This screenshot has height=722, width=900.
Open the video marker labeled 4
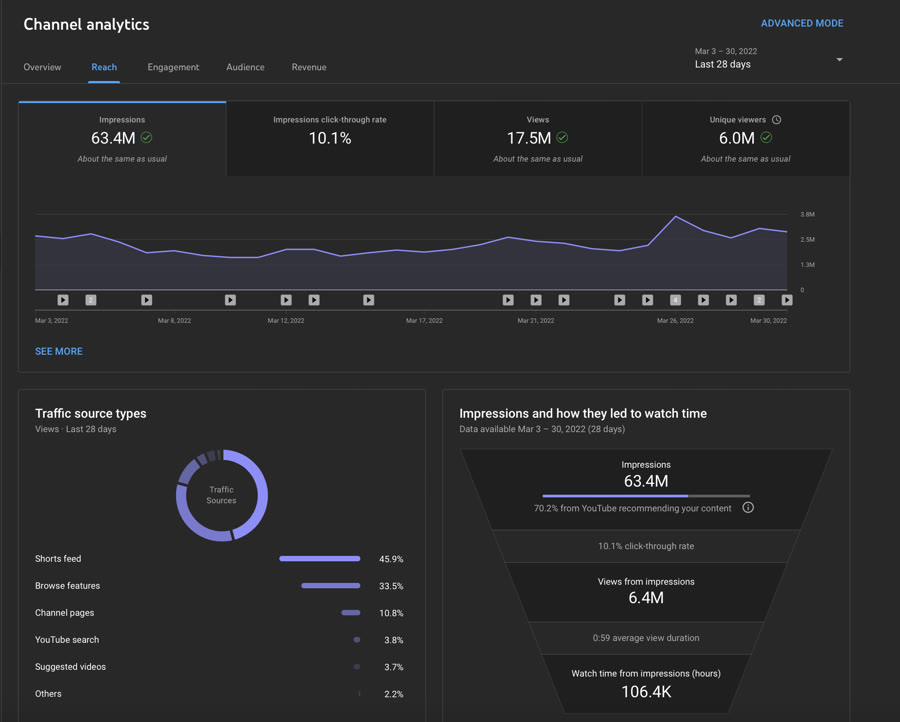(676, 300)
